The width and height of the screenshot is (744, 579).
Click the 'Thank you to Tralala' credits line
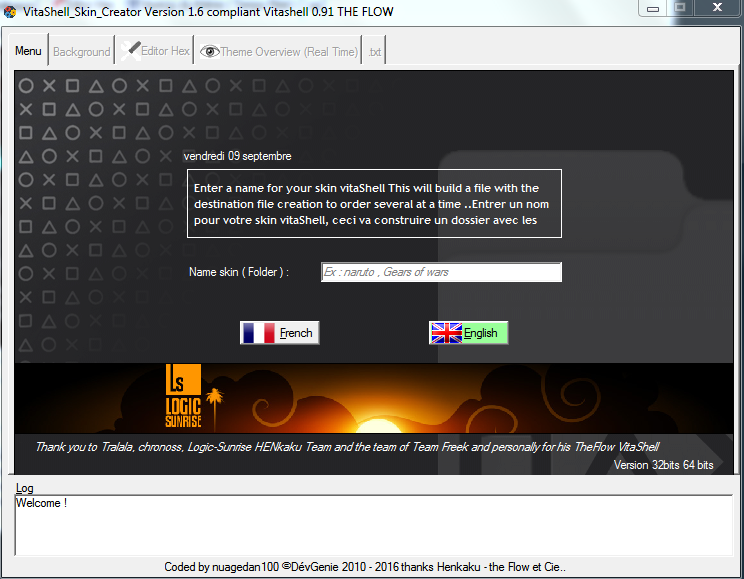tap(347, 447)
